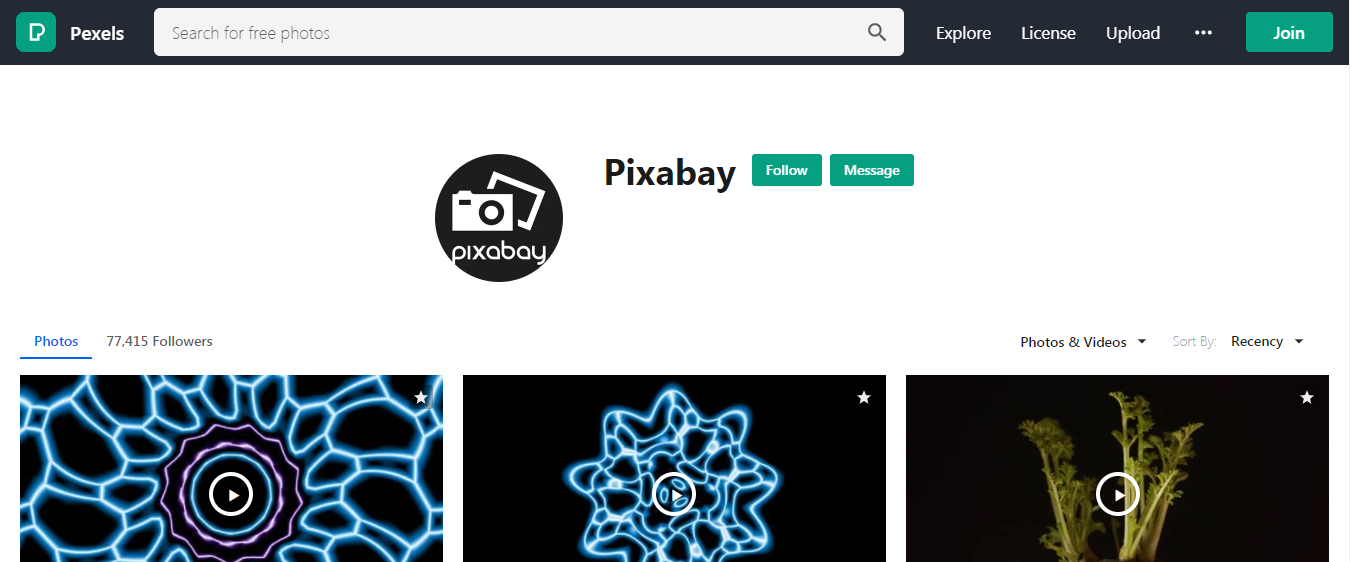Go to the License page
Image resolution: width=1350 pixels, height=562 pixels.
click(1048, 33)
